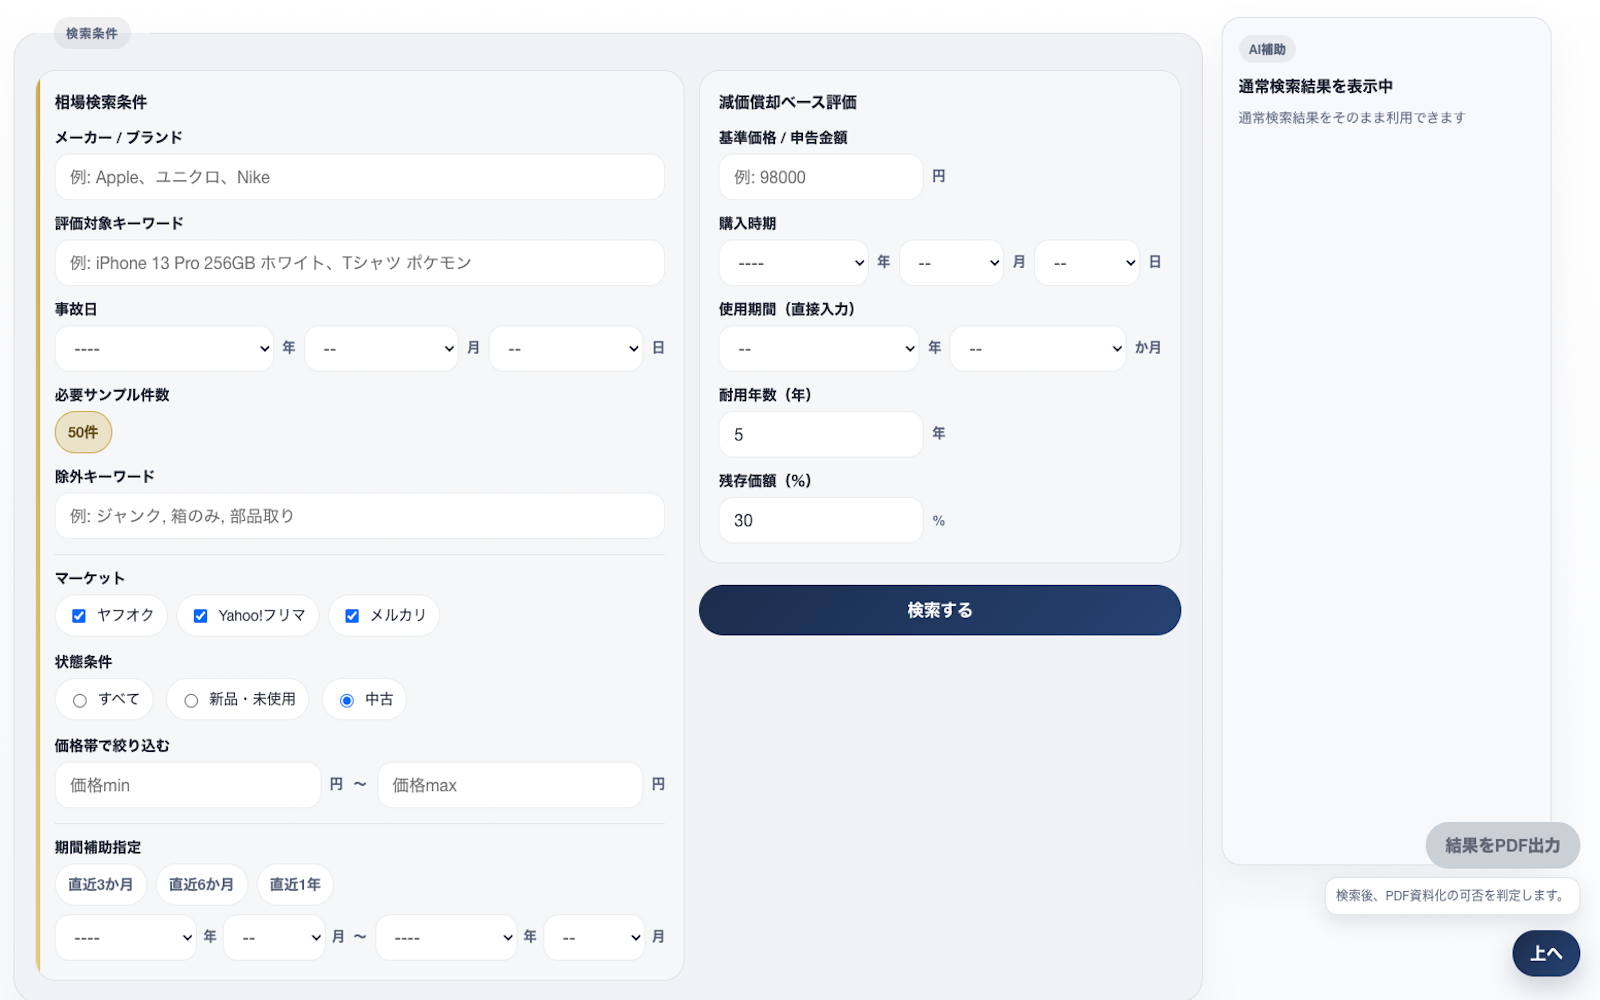Click the 検索条件 section label
1600x1000 pixels.
pos(92,33)
